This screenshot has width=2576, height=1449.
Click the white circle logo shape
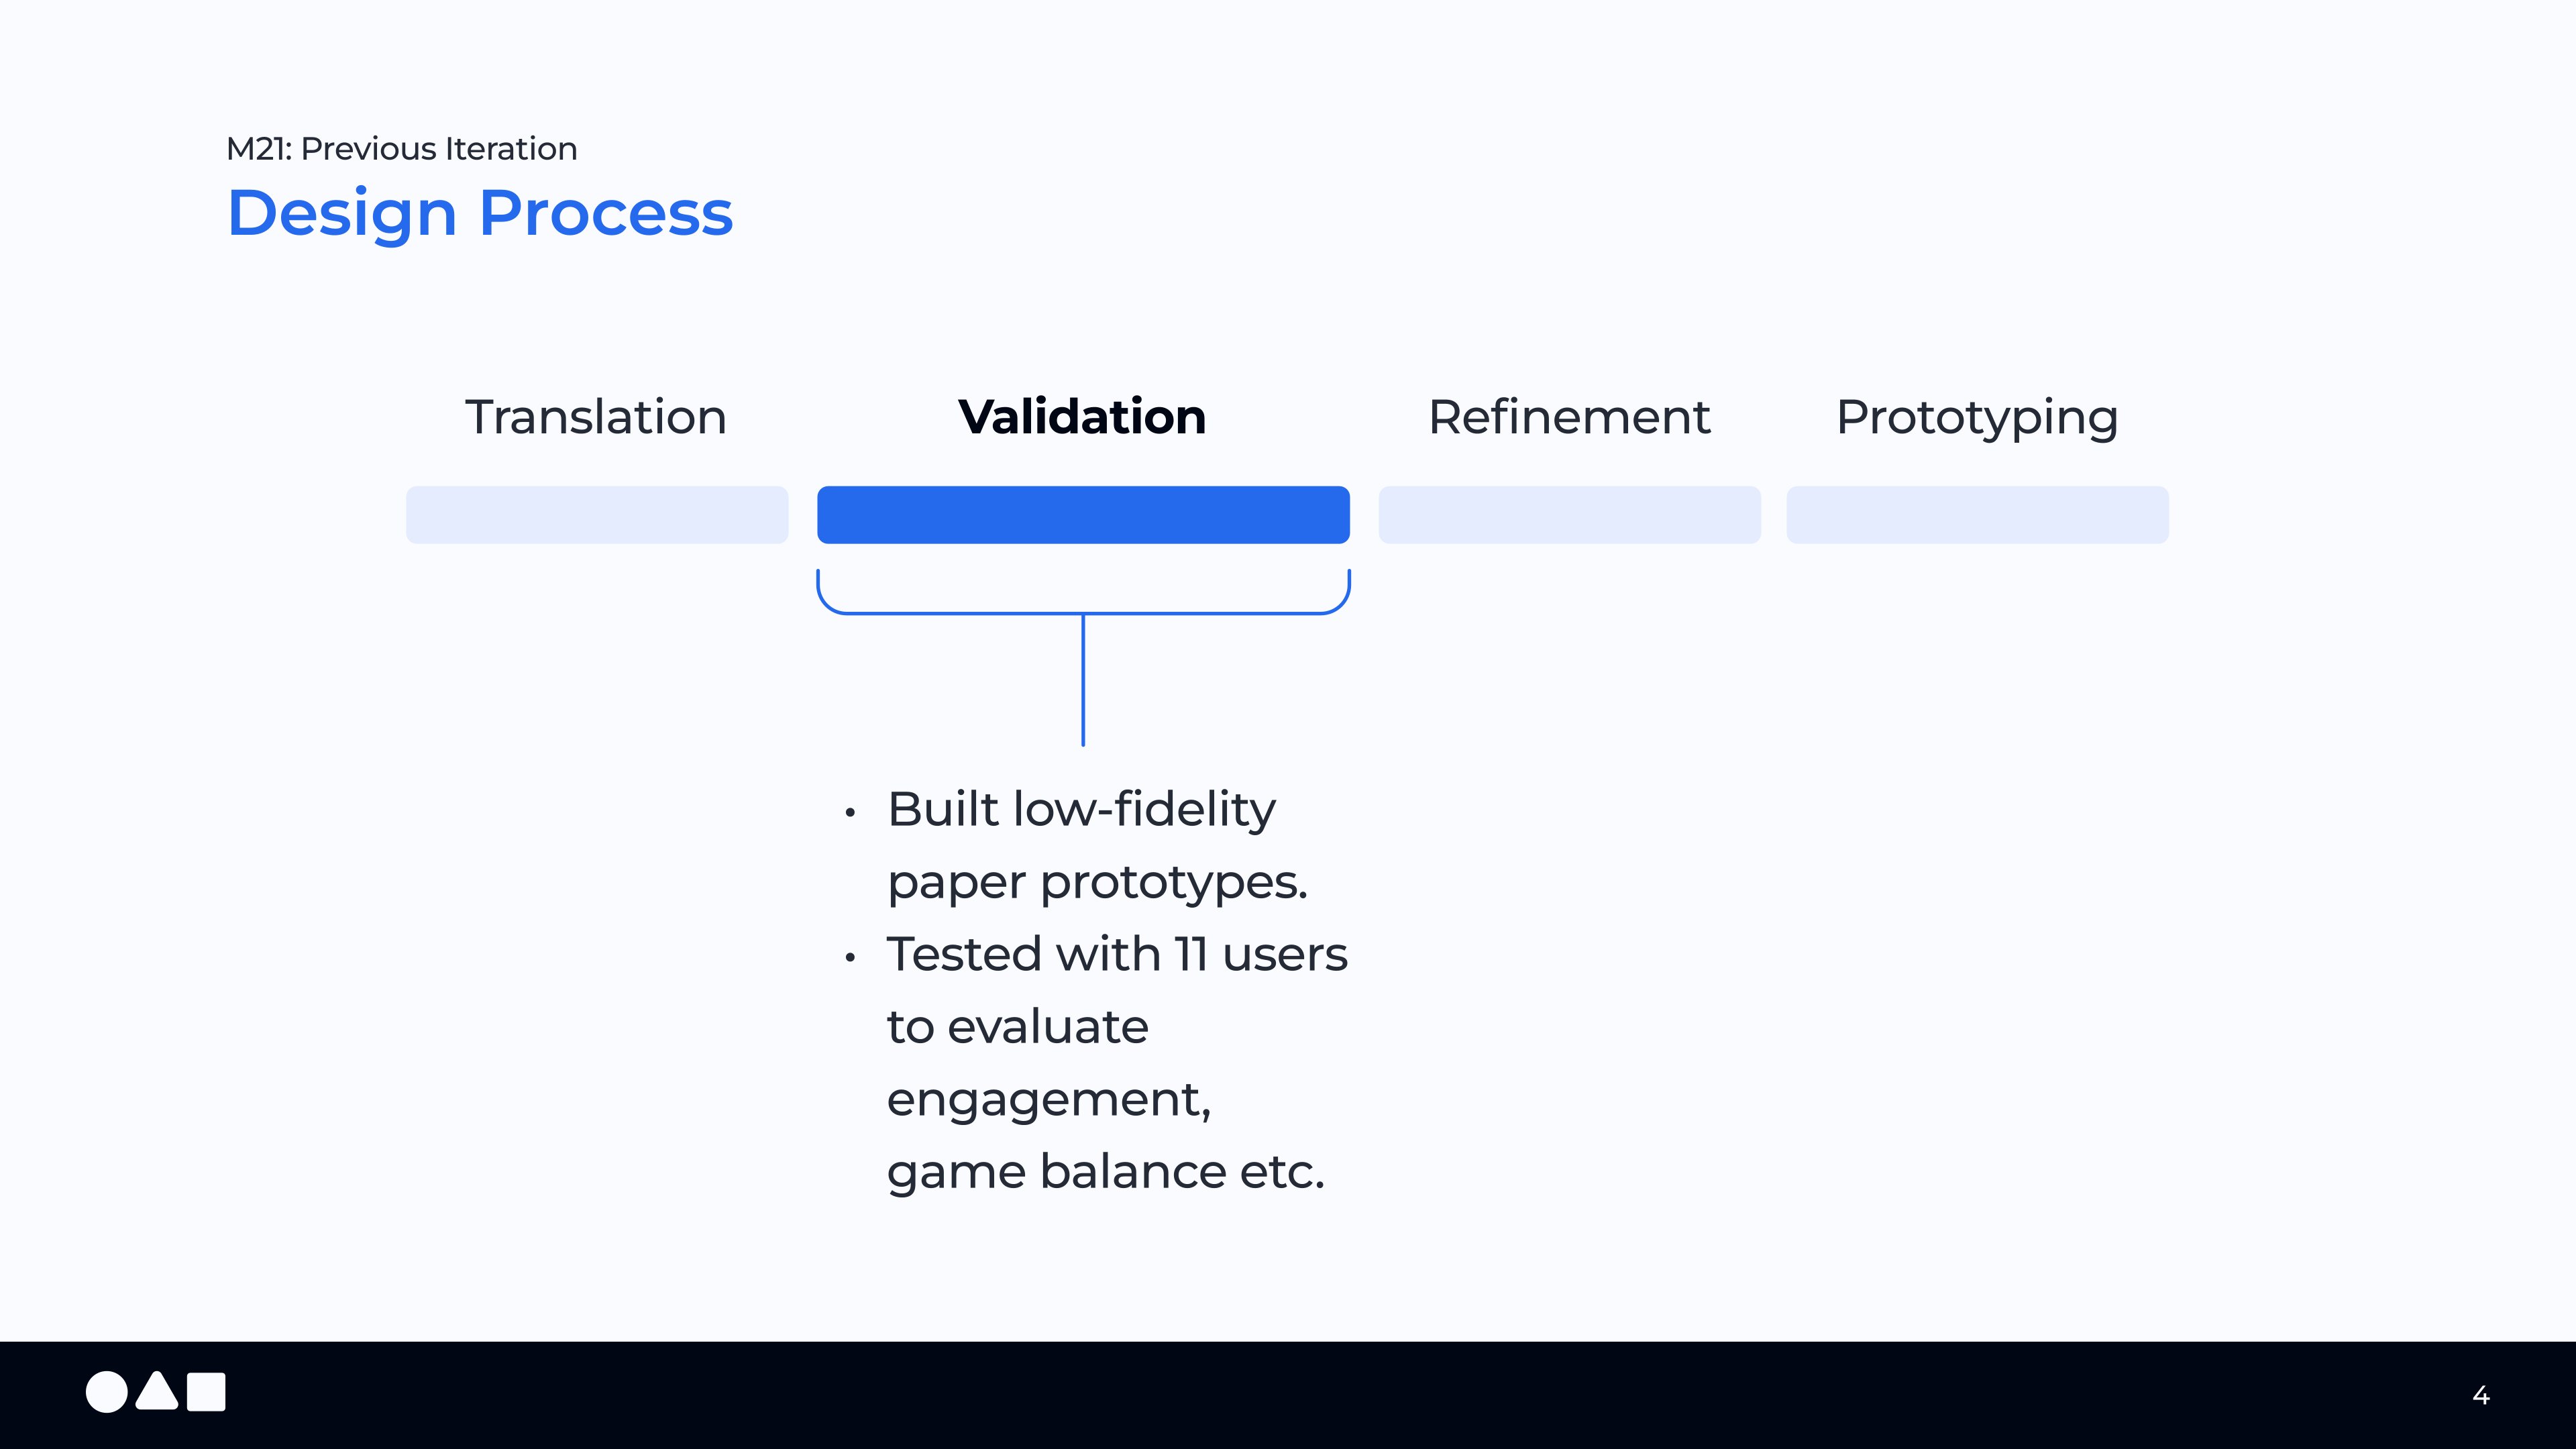[x=107, y=1392]
